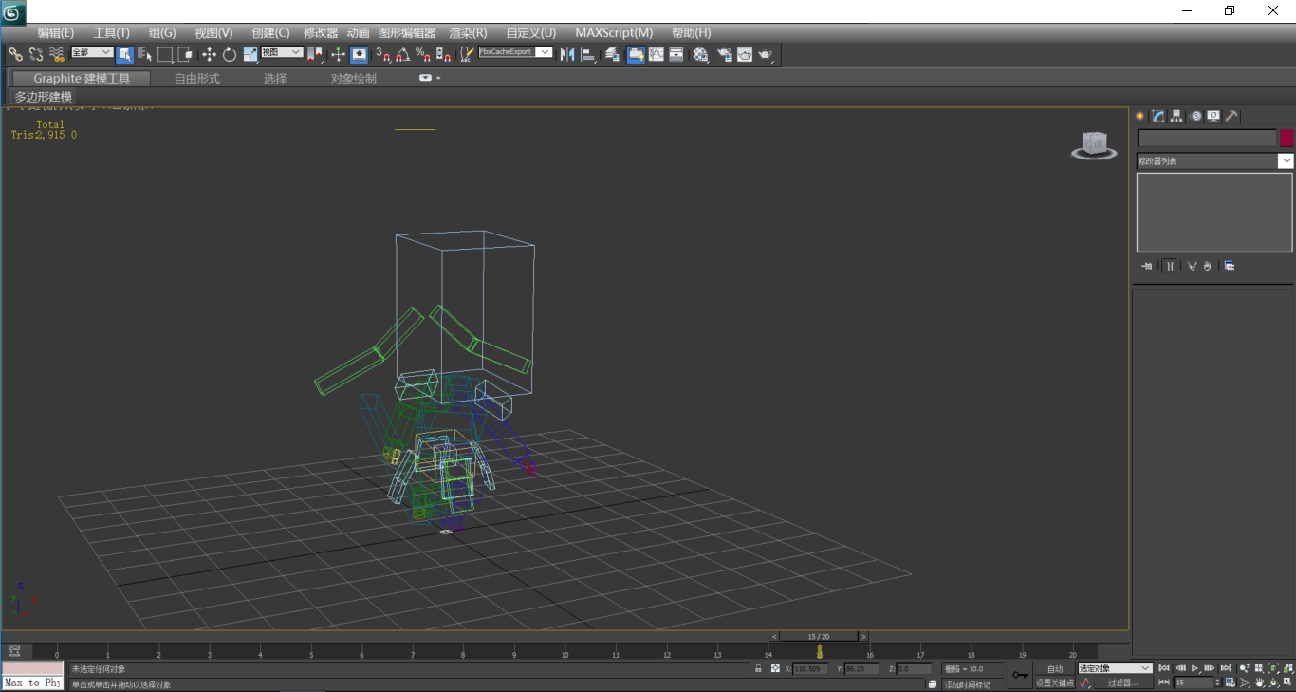Open the Schematic View icon

pyautogui.click(x=677, y=54)
